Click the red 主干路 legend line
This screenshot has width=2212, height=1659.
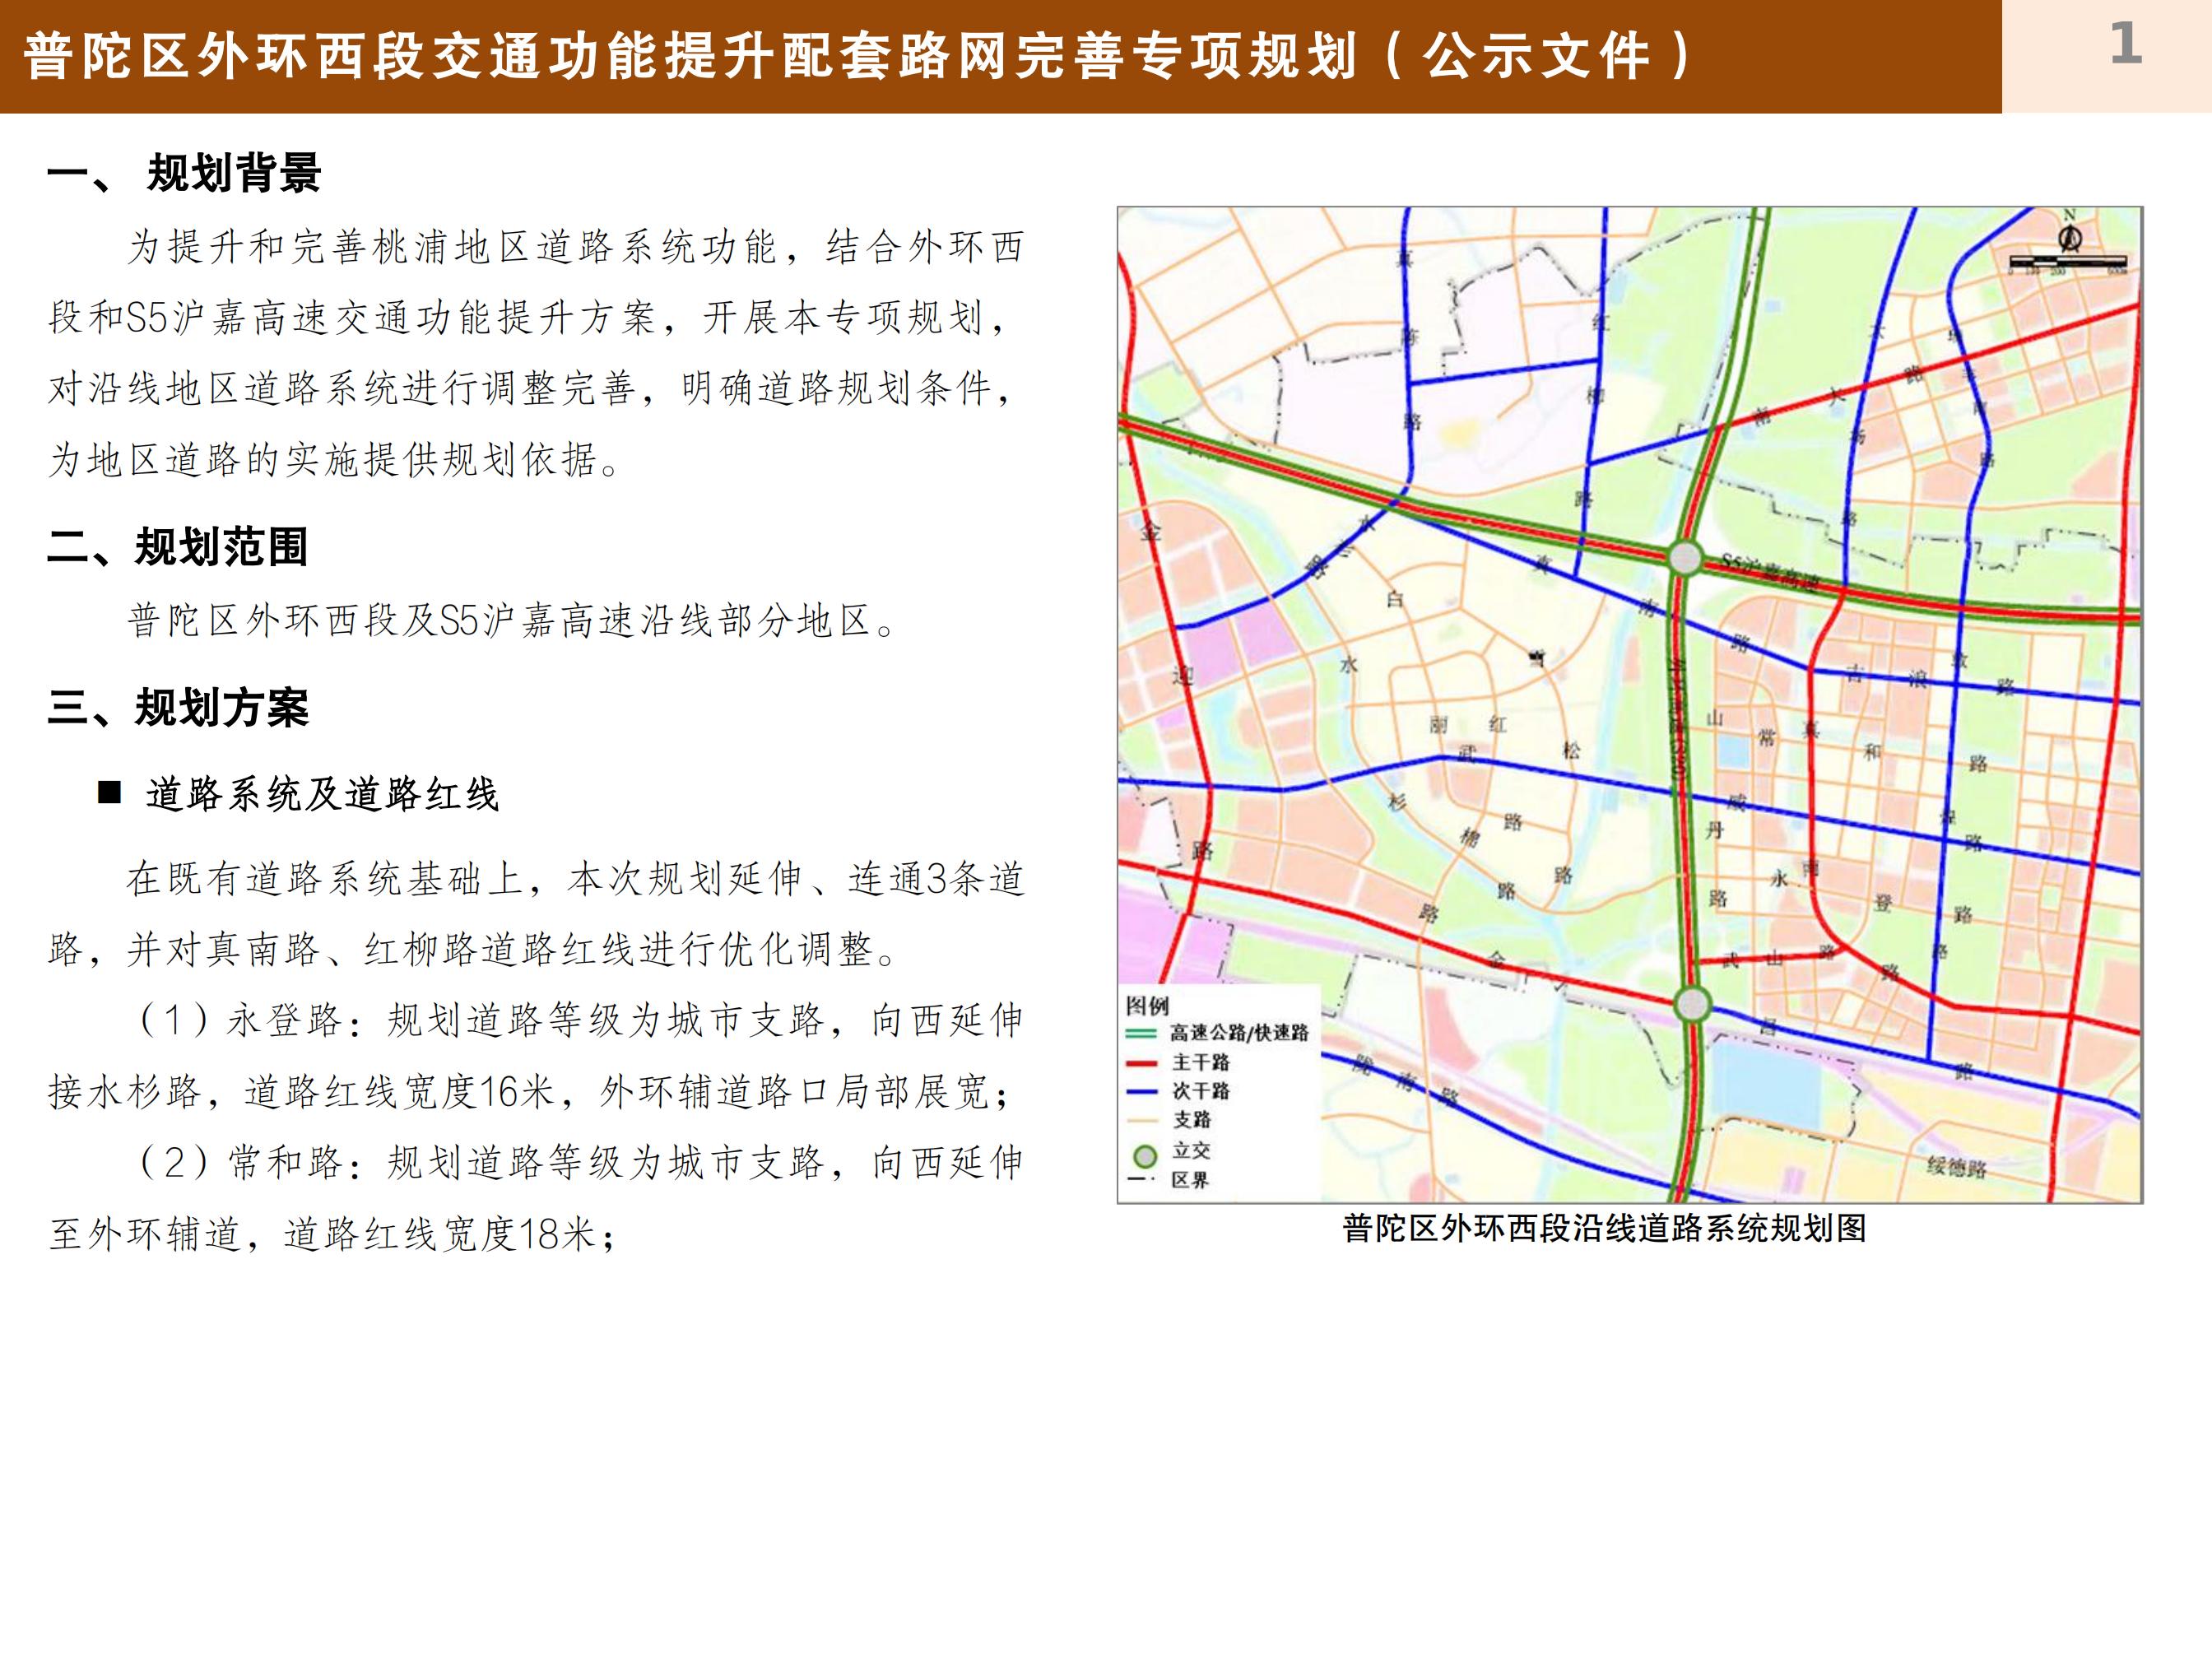pos(1142,1063)
